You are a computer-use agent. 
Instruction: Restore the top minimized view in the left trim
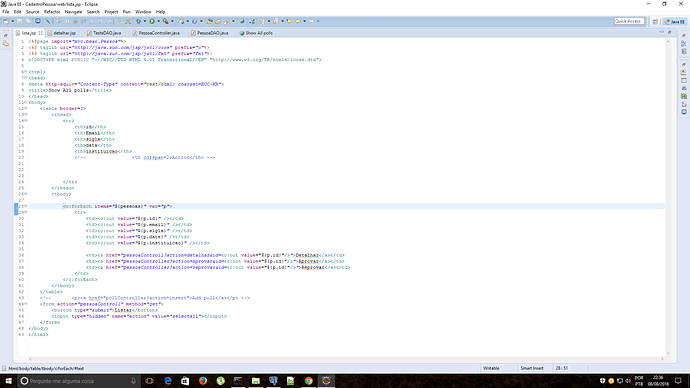coord(6,36)
